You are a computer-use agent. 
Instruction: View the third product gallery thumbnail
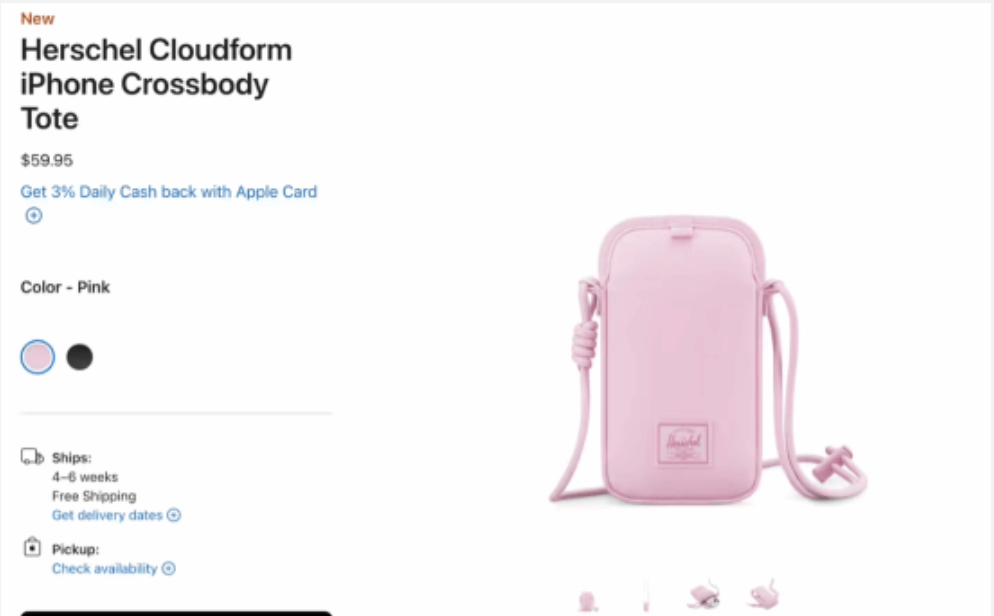click(x=704, y=594)
